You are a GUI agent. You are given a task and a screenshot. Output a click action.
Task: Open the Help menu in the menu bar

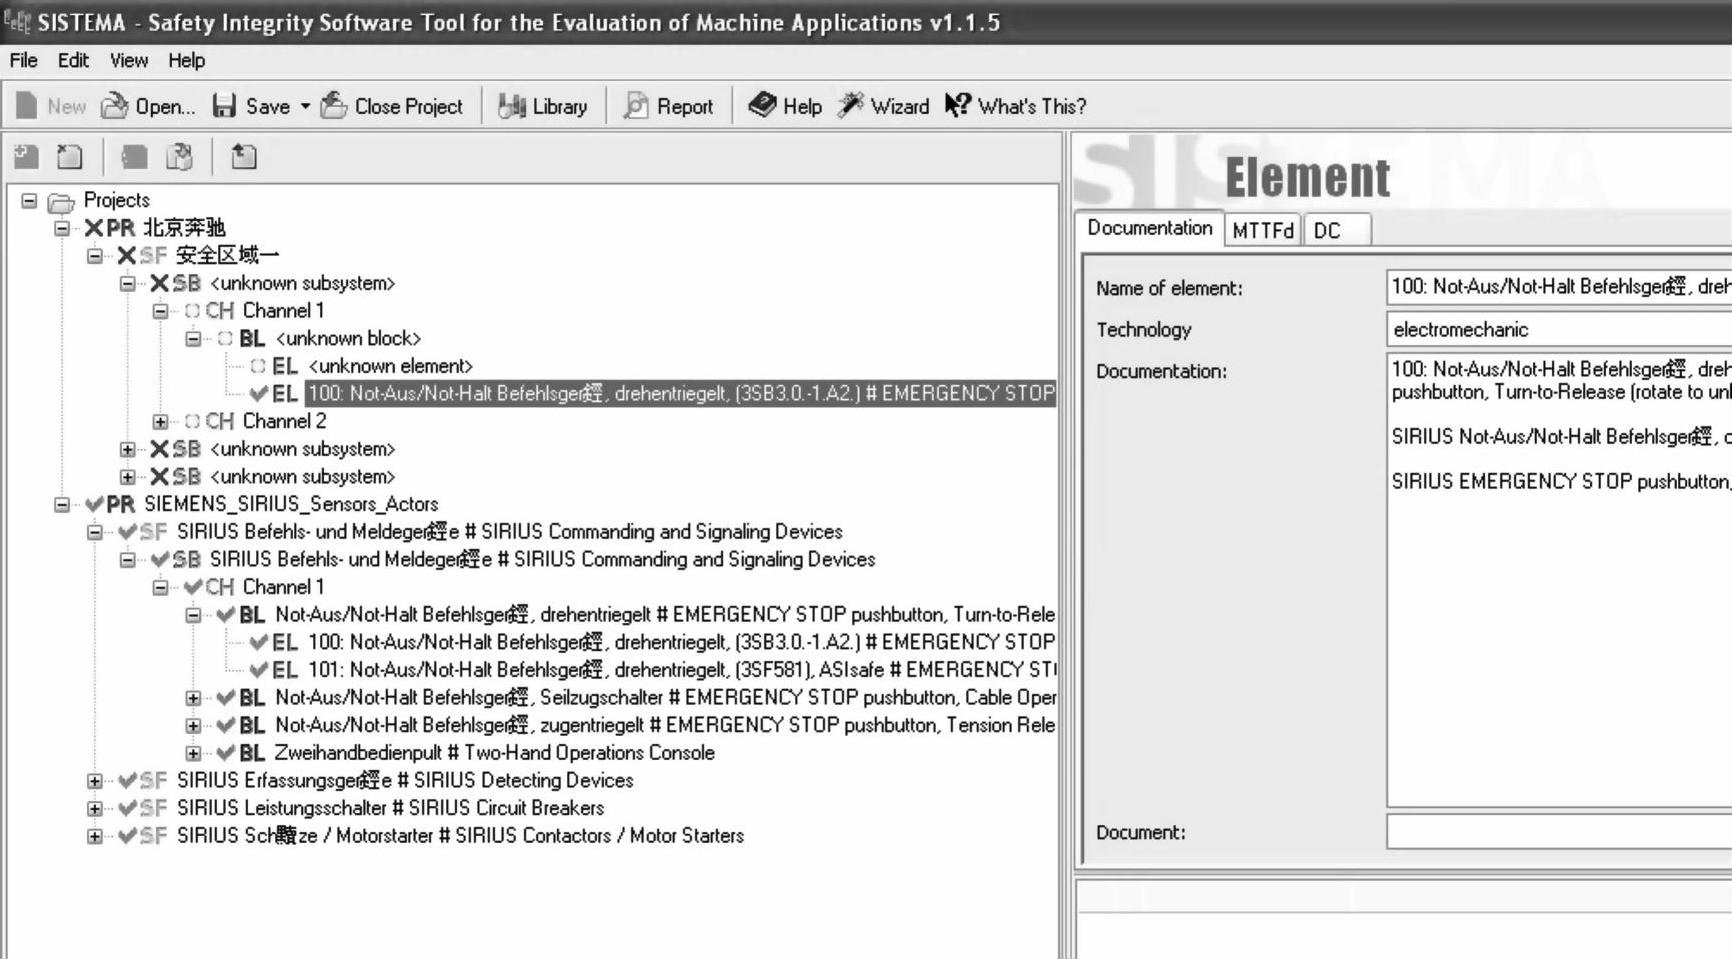[186, 60]
